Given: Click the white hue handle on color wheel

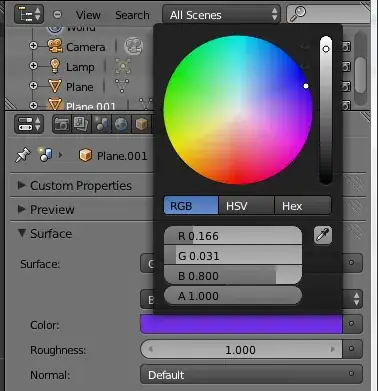Looking at the screenshot, I should pos(306,86).
